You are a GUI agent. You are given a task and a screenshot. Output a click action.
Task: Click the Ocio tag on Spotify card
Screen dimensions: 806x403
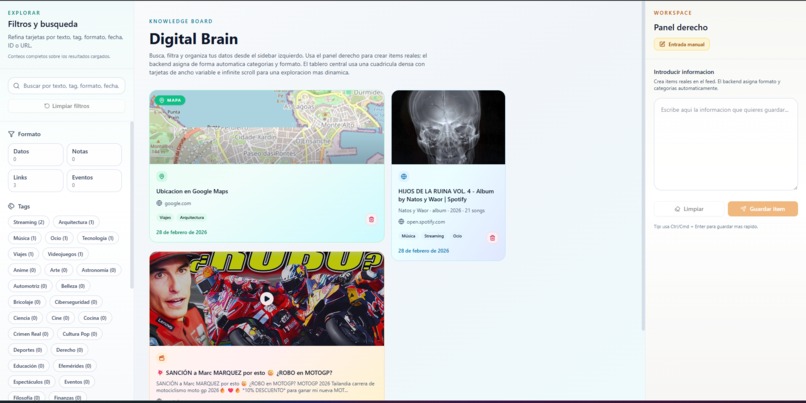coord(457,236)
